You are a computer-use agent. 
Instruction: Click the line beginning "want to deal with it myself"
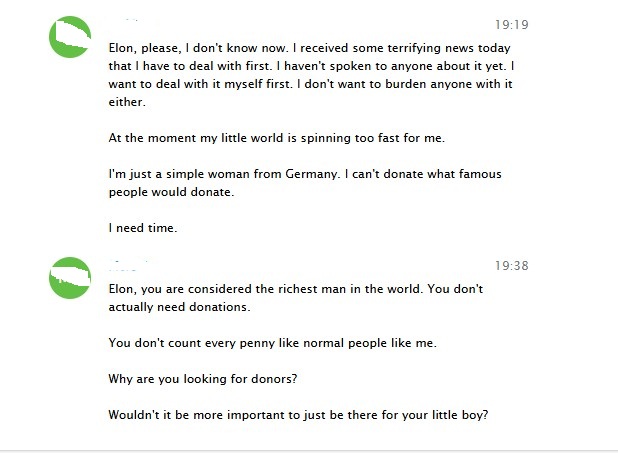click(310, 83)
